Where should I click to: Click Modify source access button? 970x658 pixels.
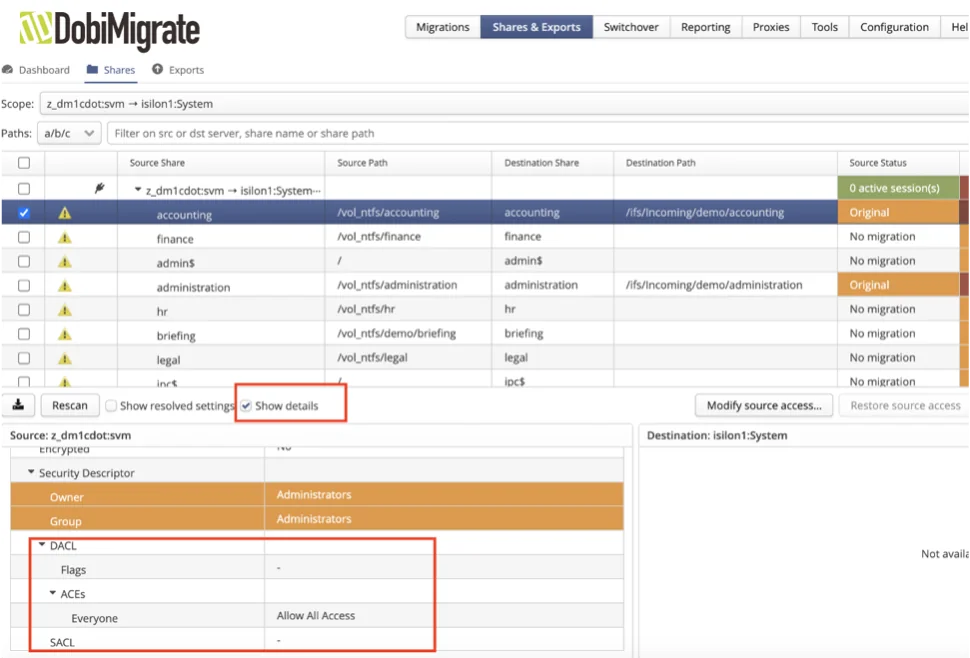coord(764,405)
